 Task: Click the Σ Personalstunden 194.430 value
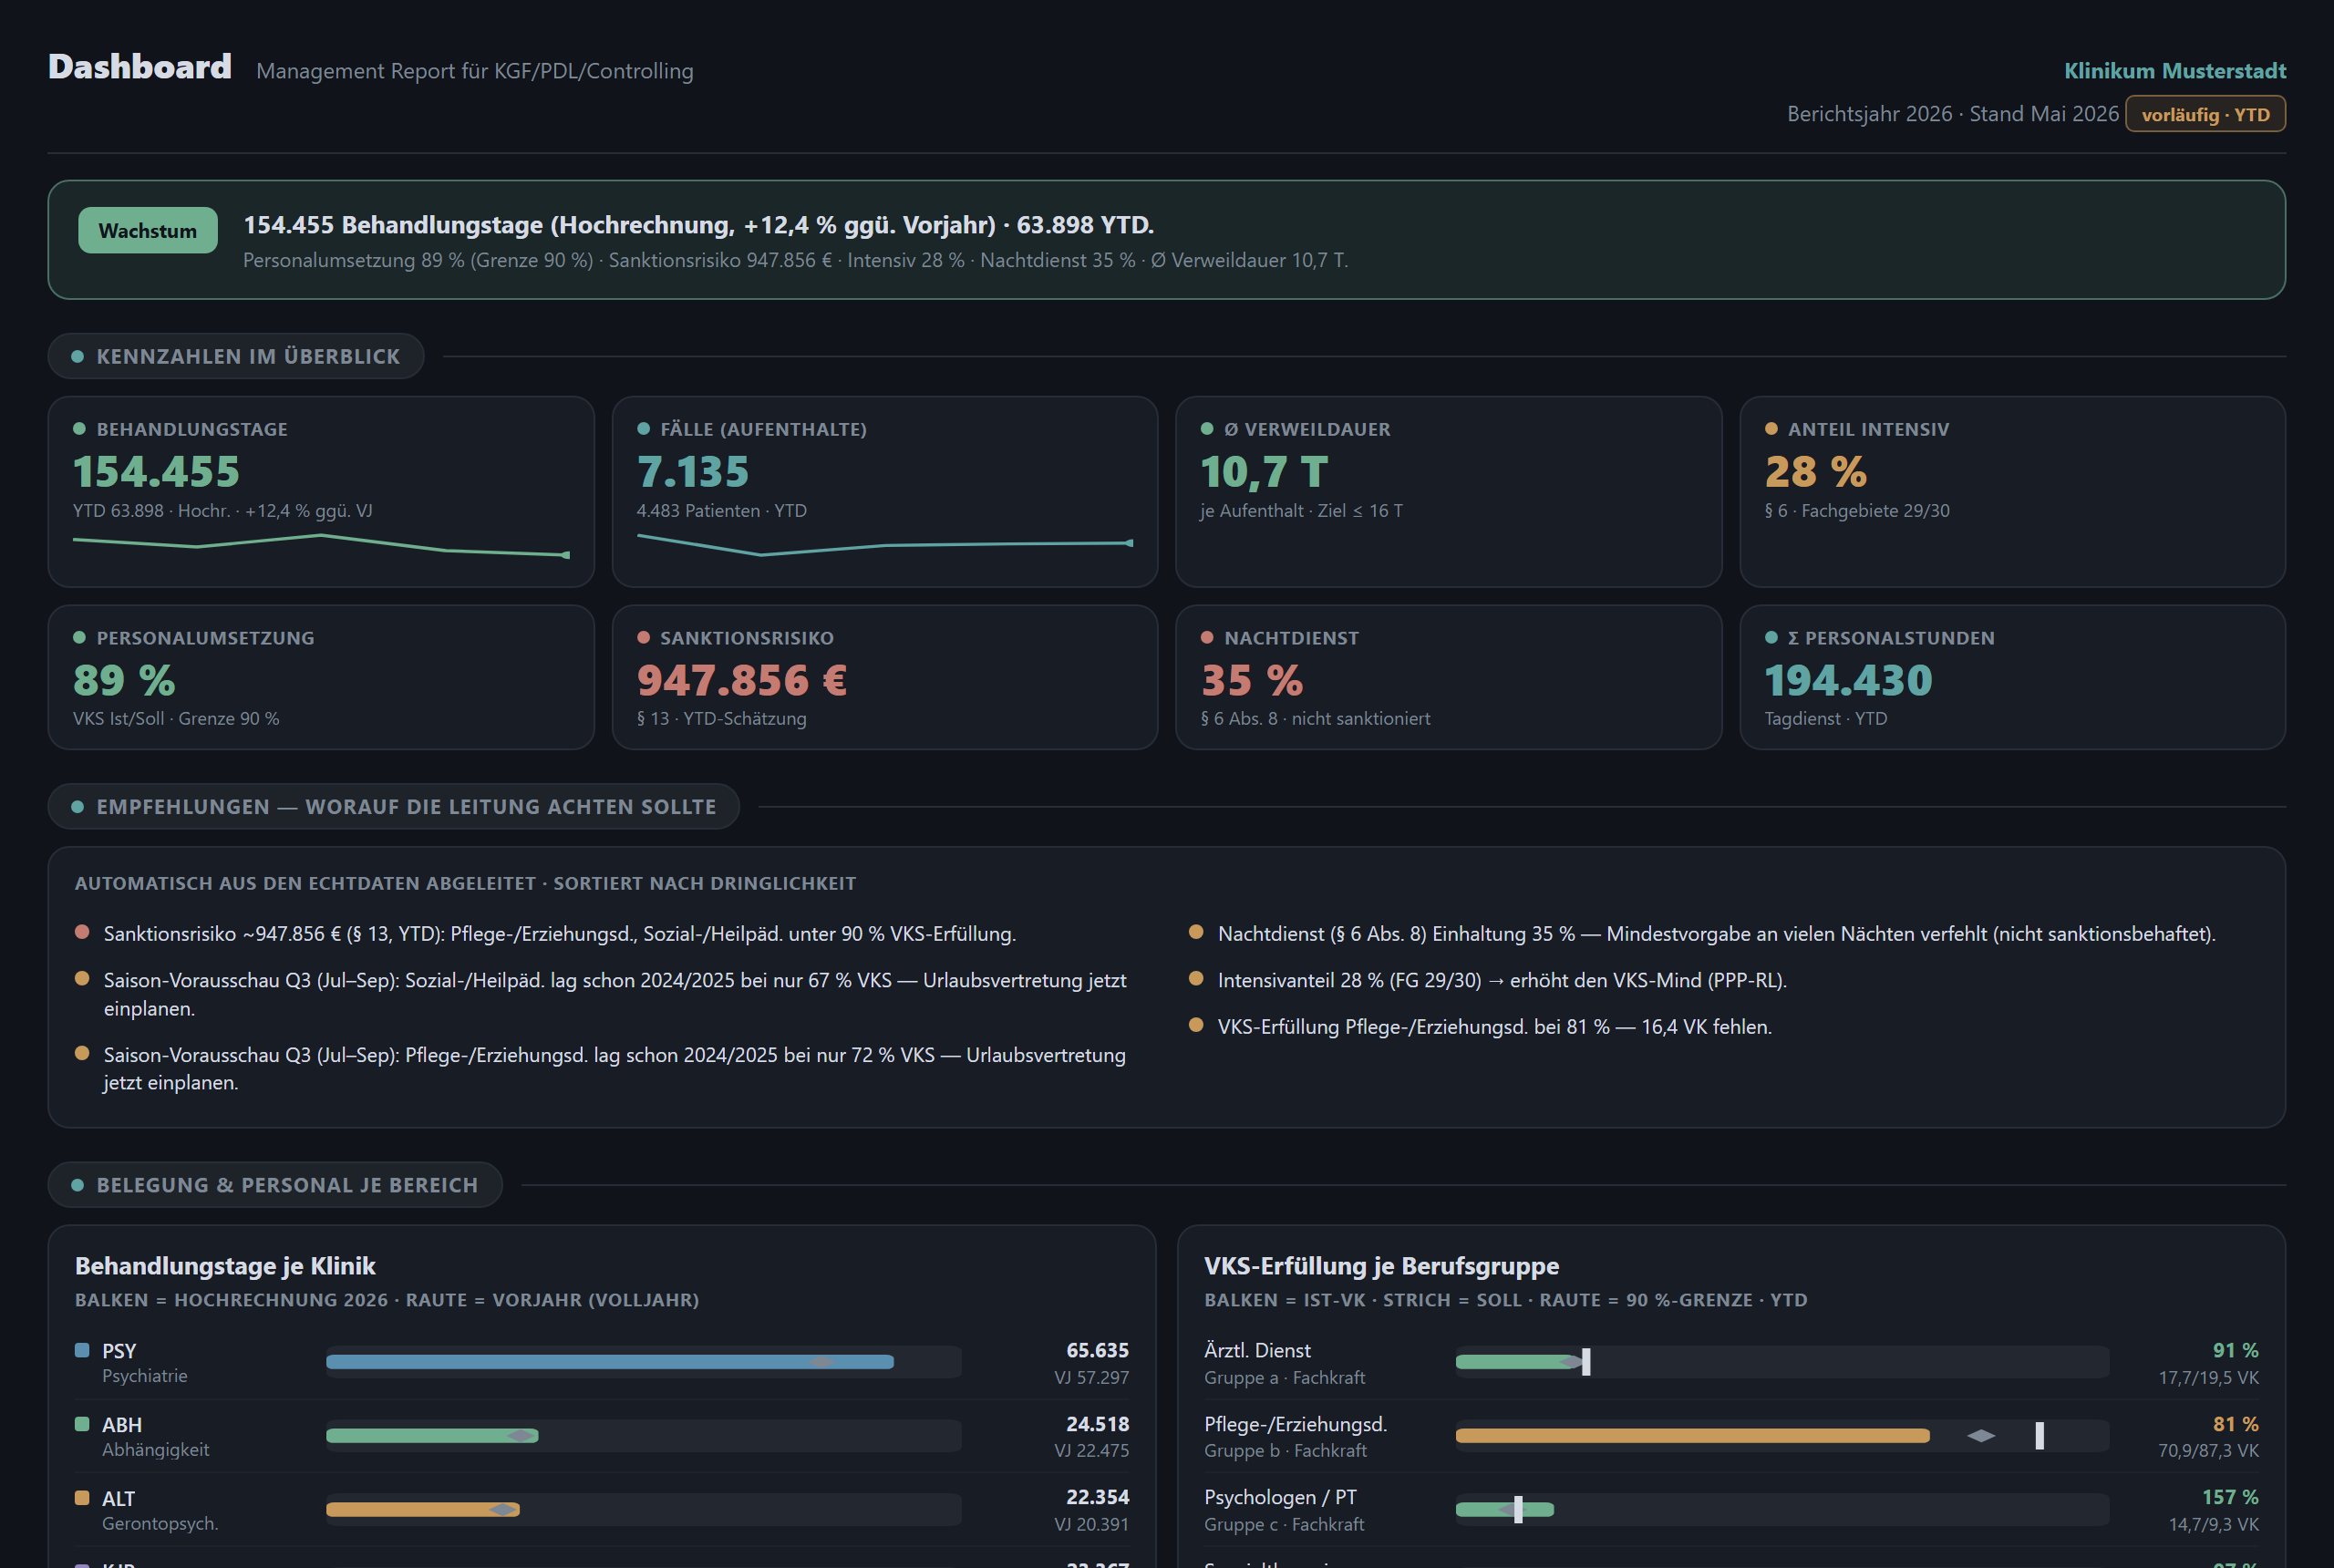tap(1849, 681)
